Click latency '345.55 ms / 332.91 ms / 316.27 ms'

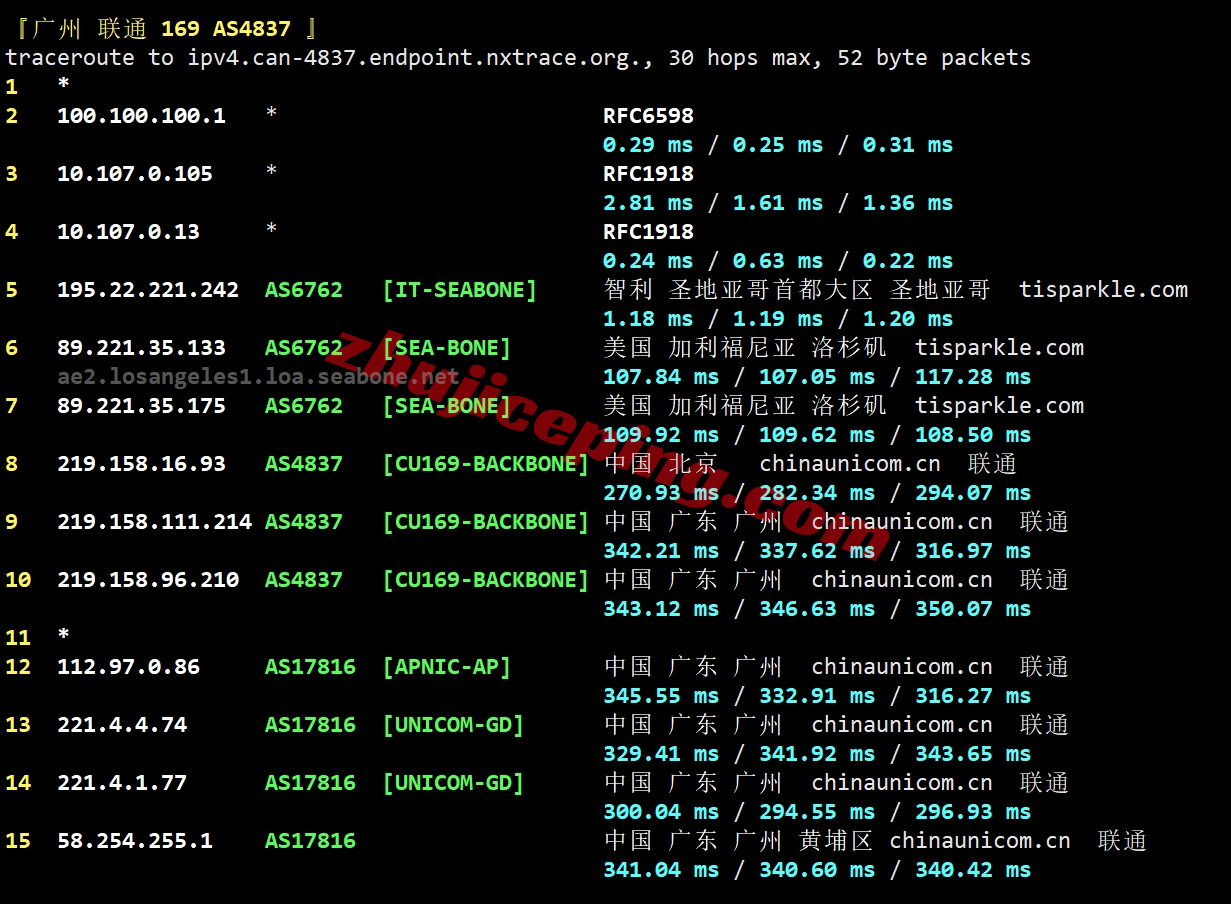pos(817,696)
